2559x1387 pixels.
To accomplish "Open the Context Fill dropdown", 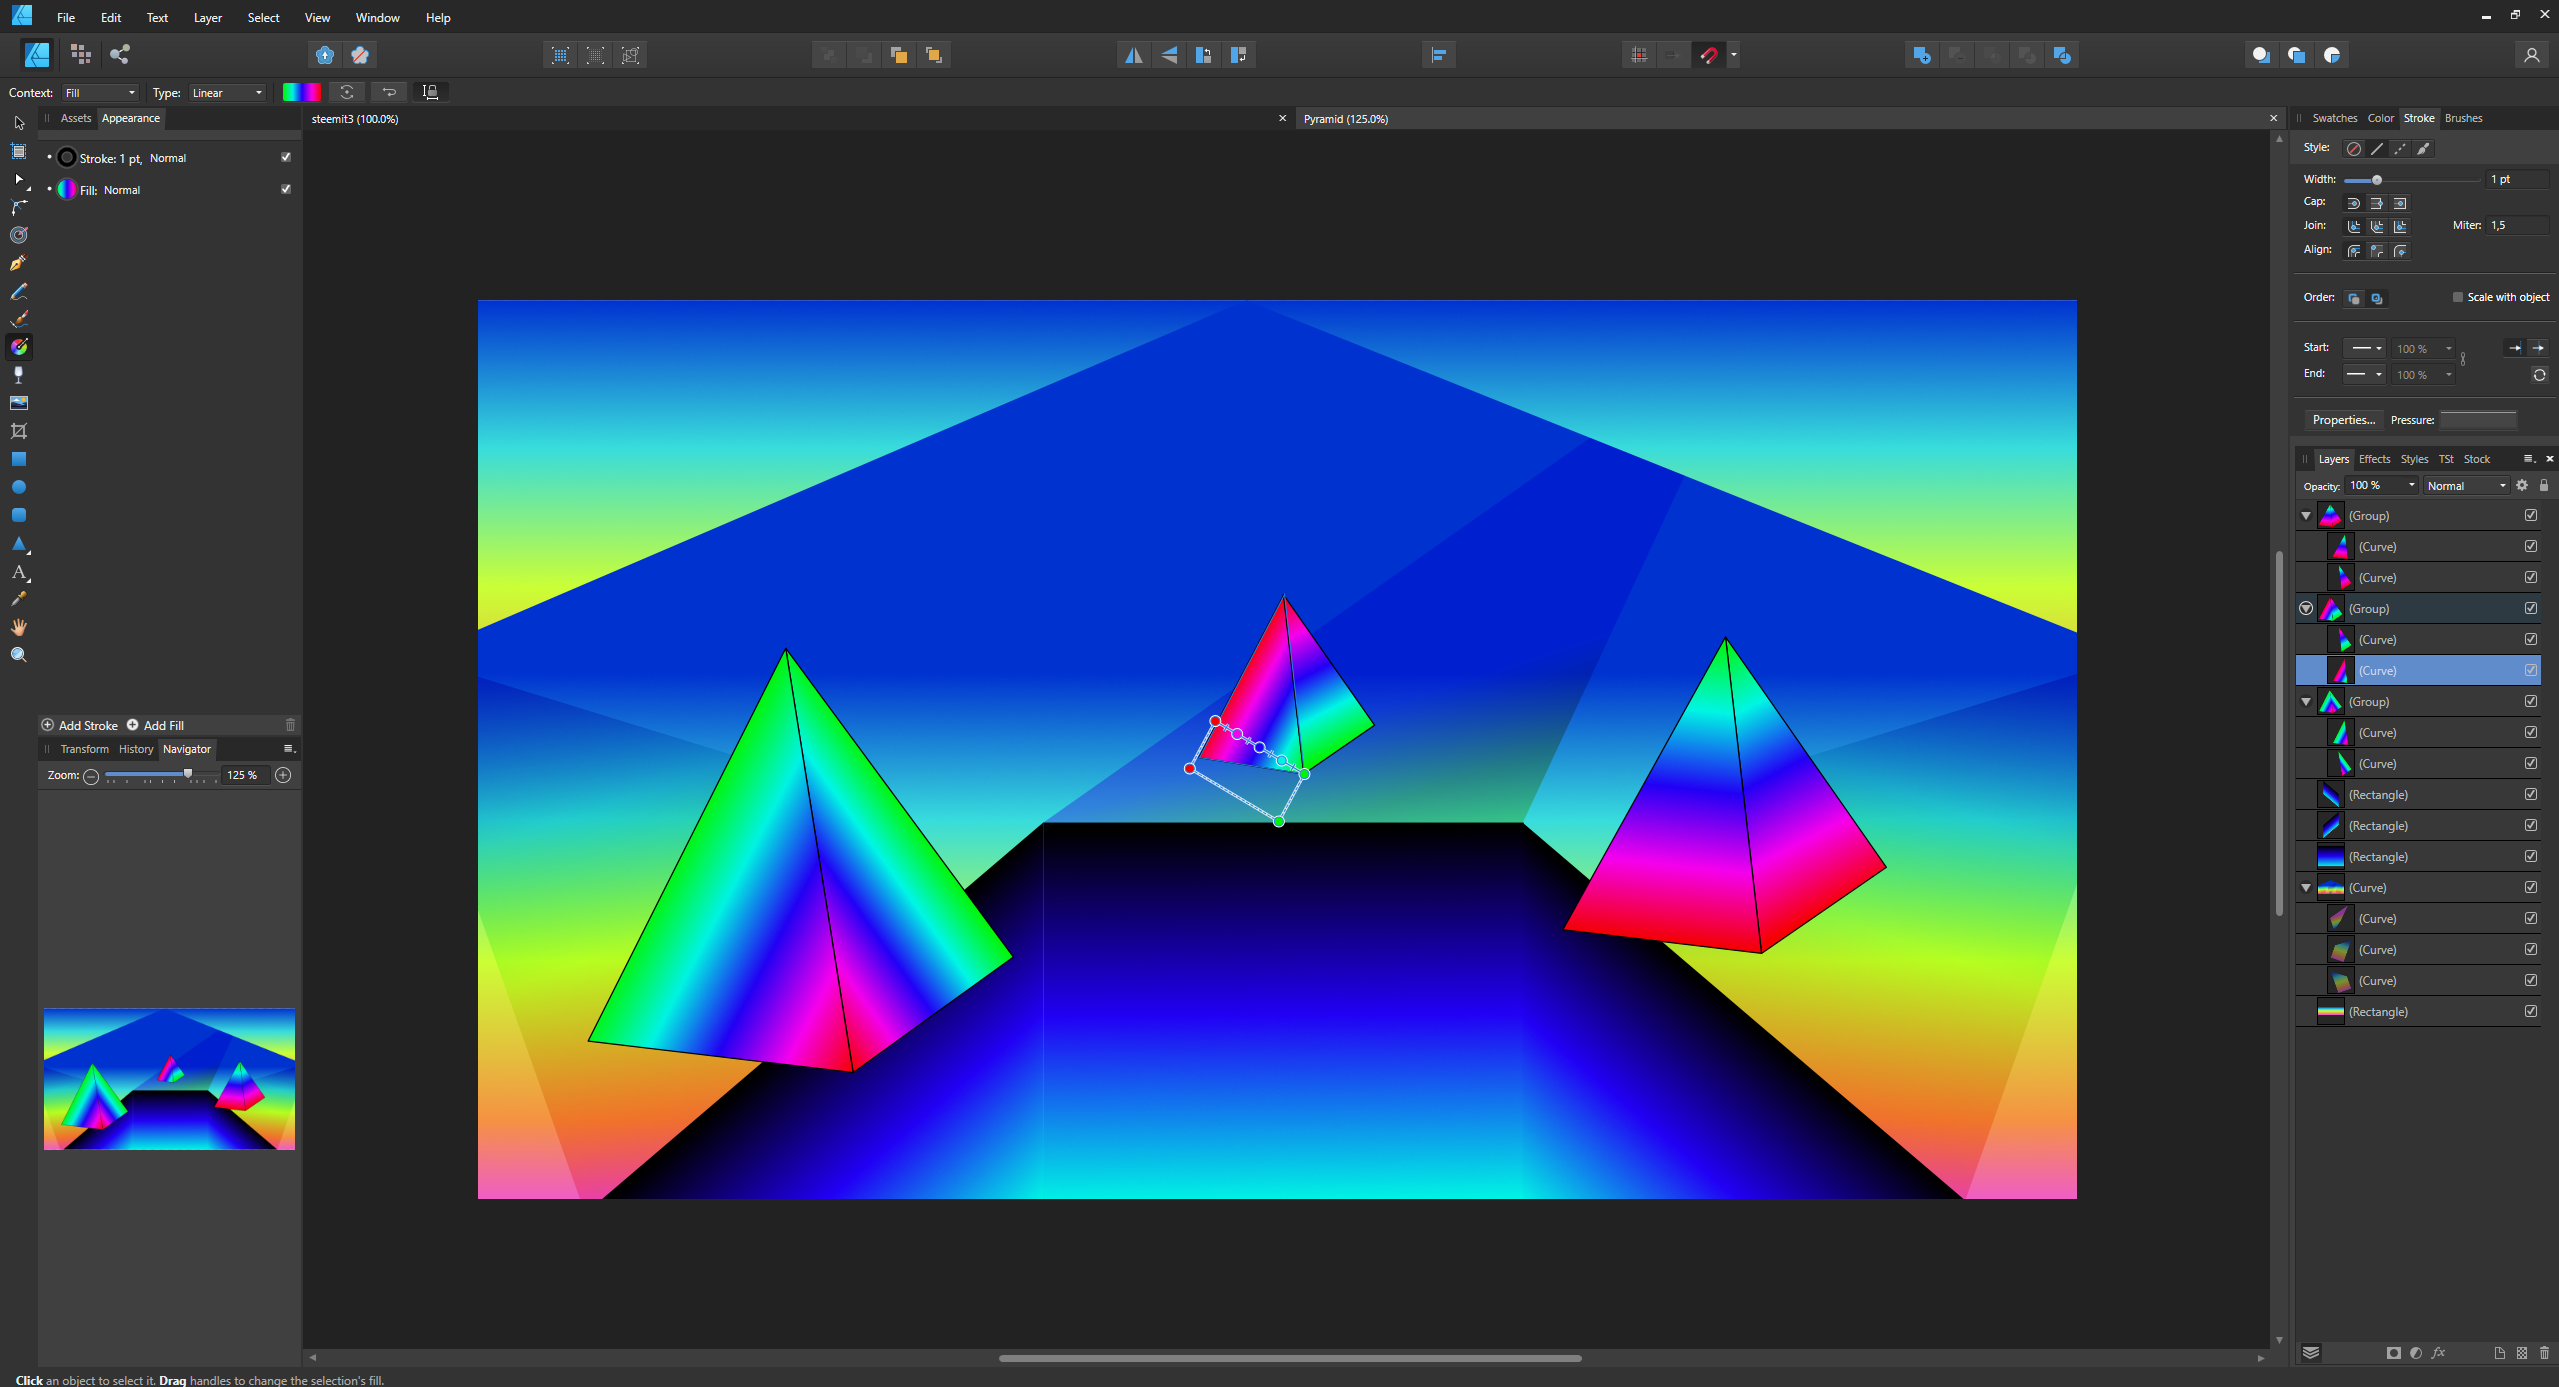I will point(100,93).
